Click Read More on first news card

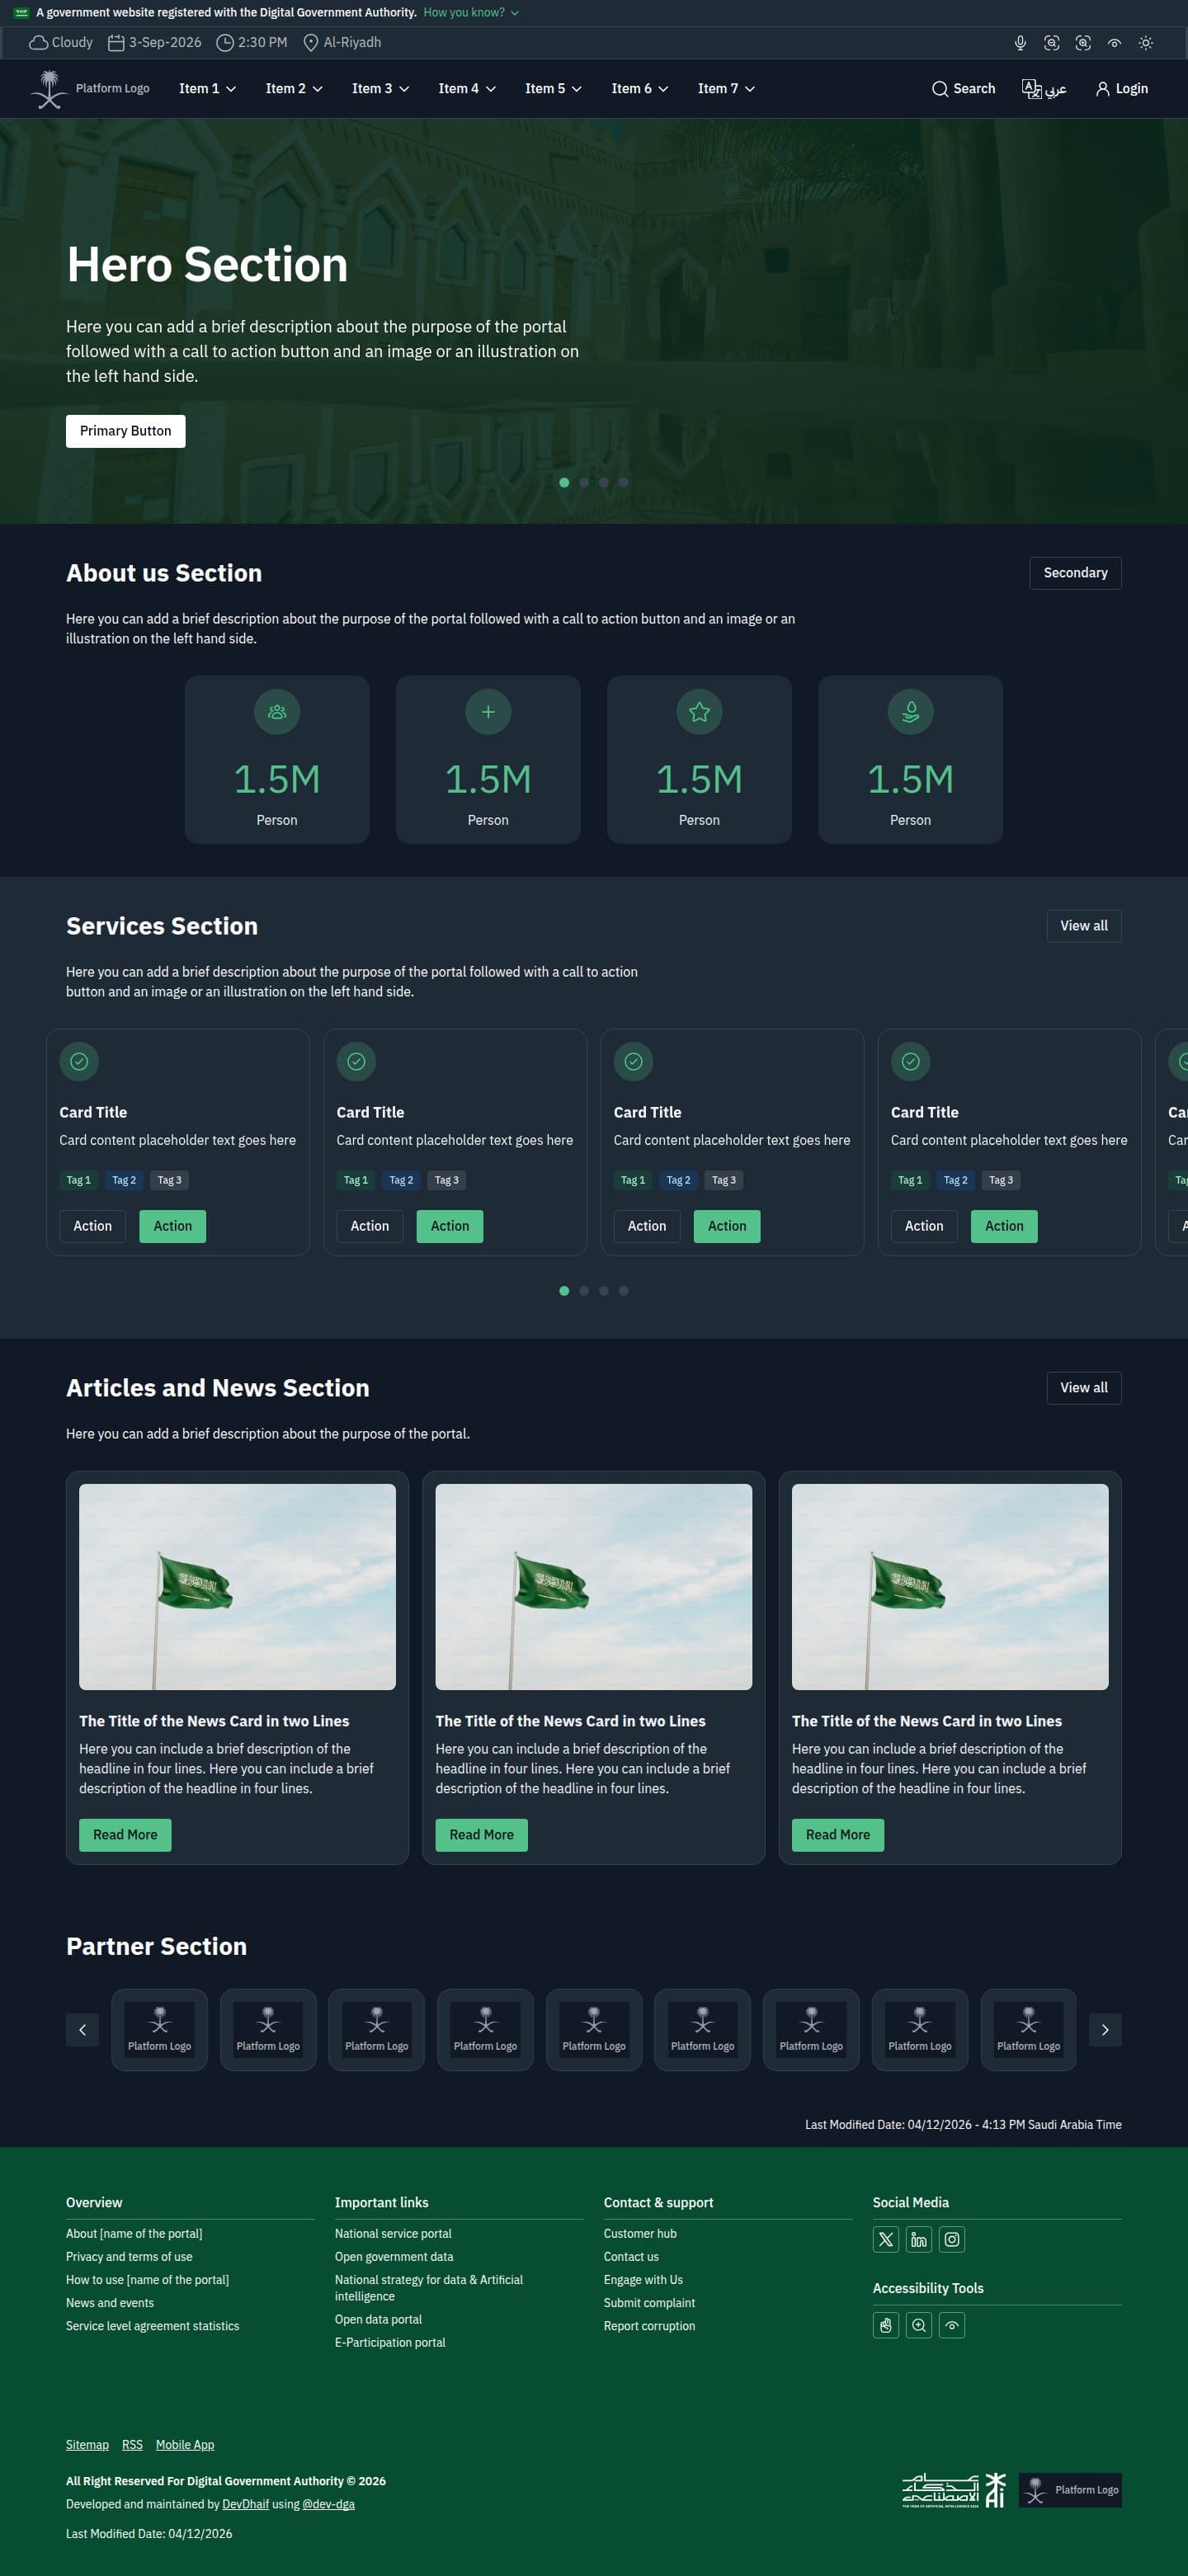click(x=125, y=1835)
